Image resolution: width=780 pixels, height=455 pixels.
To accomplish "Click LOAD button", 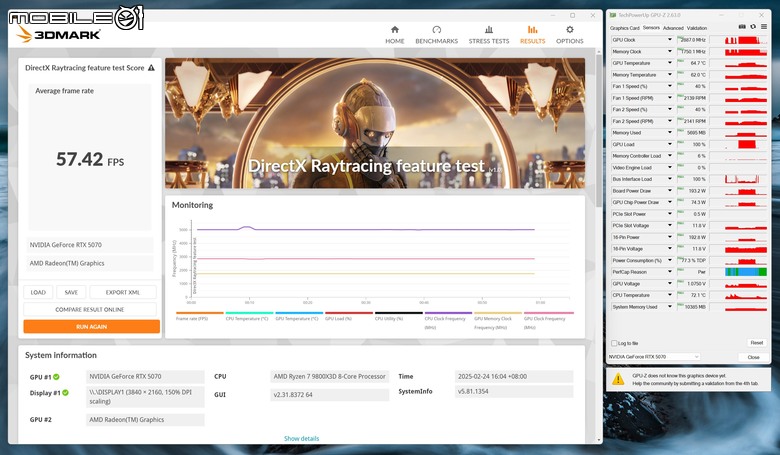I will click(38, 292).
